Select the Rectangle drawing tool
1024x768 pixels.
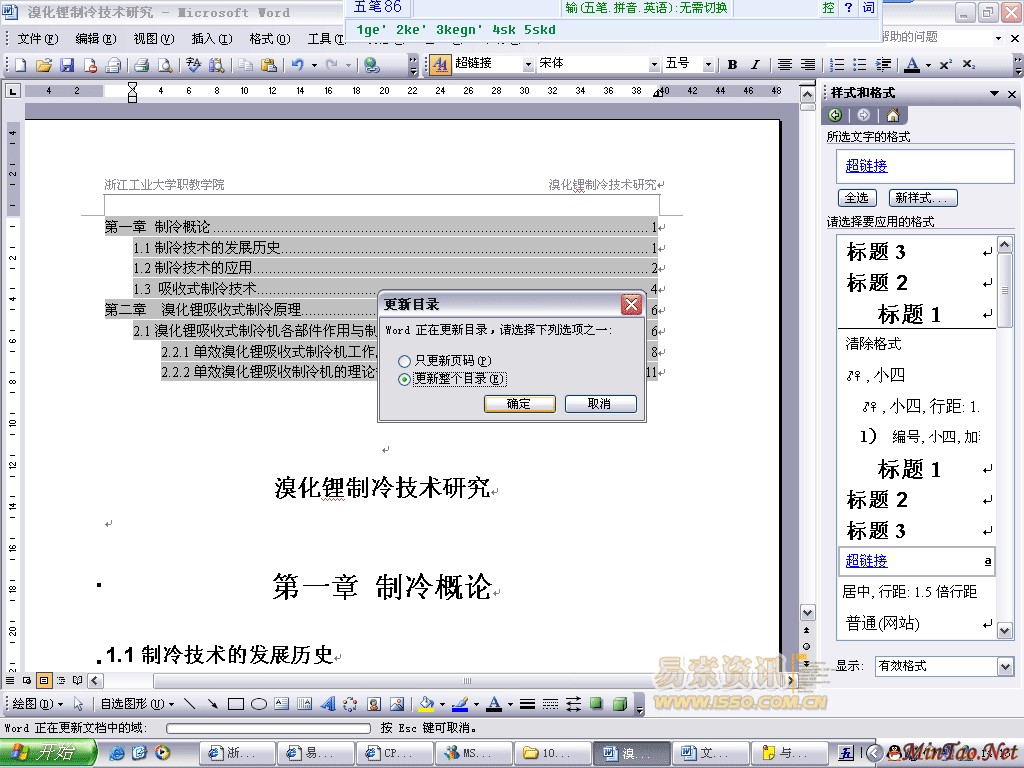[x=236, y=704]
